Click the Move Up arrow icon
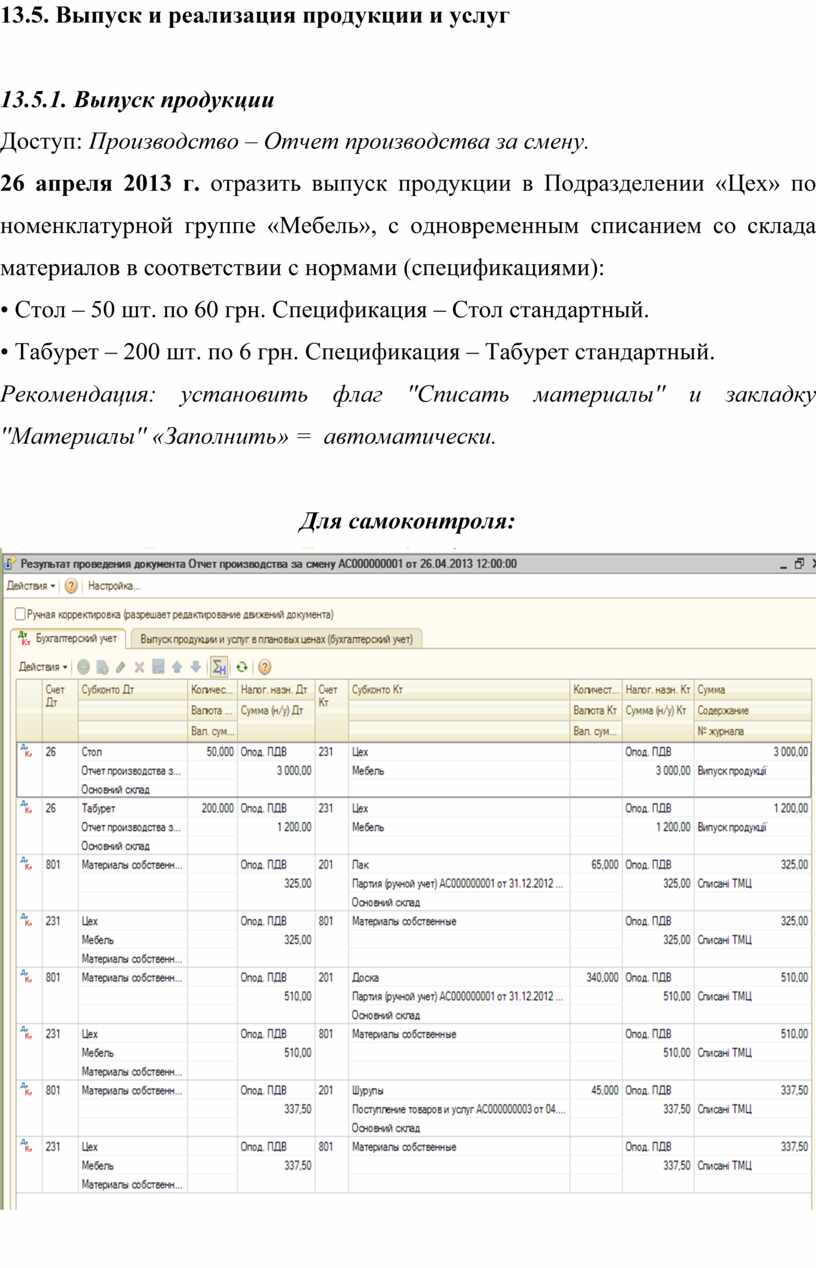This screenshot has width=816, height=1268. (177, 667)
